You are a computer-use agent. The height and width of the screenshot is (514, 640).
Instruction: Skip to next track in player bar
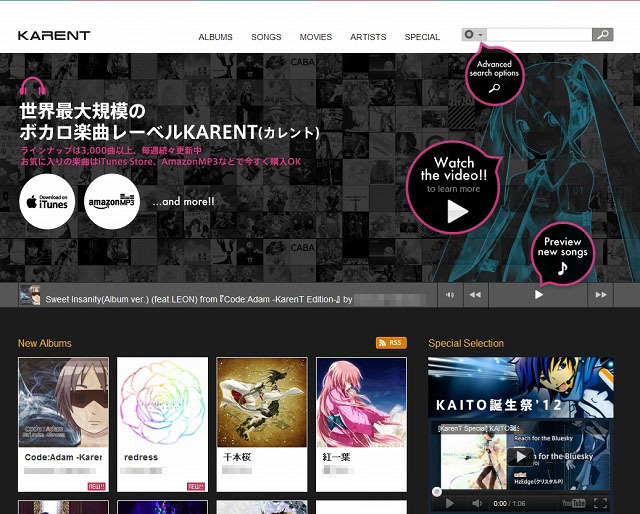point(600,295)
